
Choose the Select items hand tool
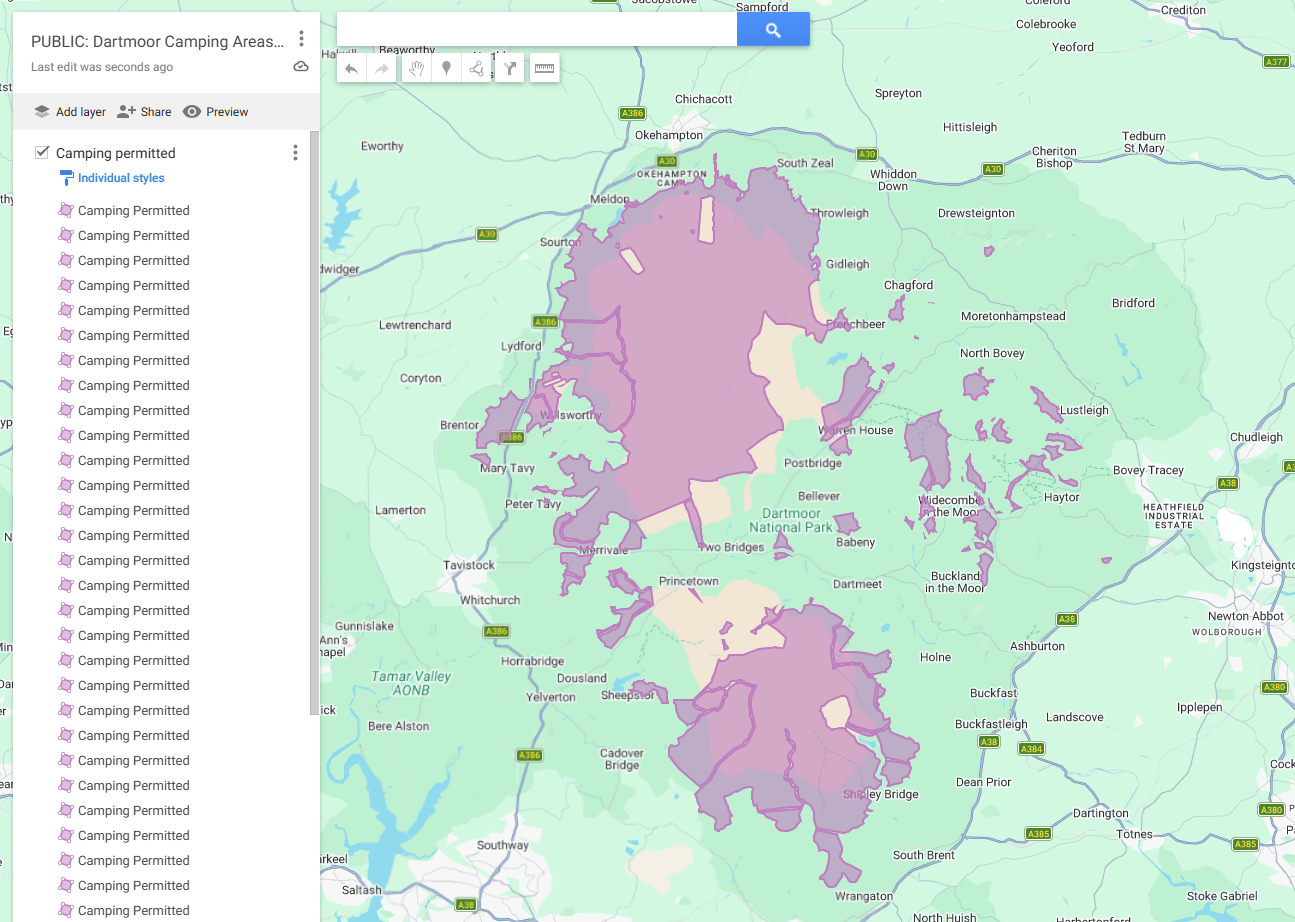(417, 69)
